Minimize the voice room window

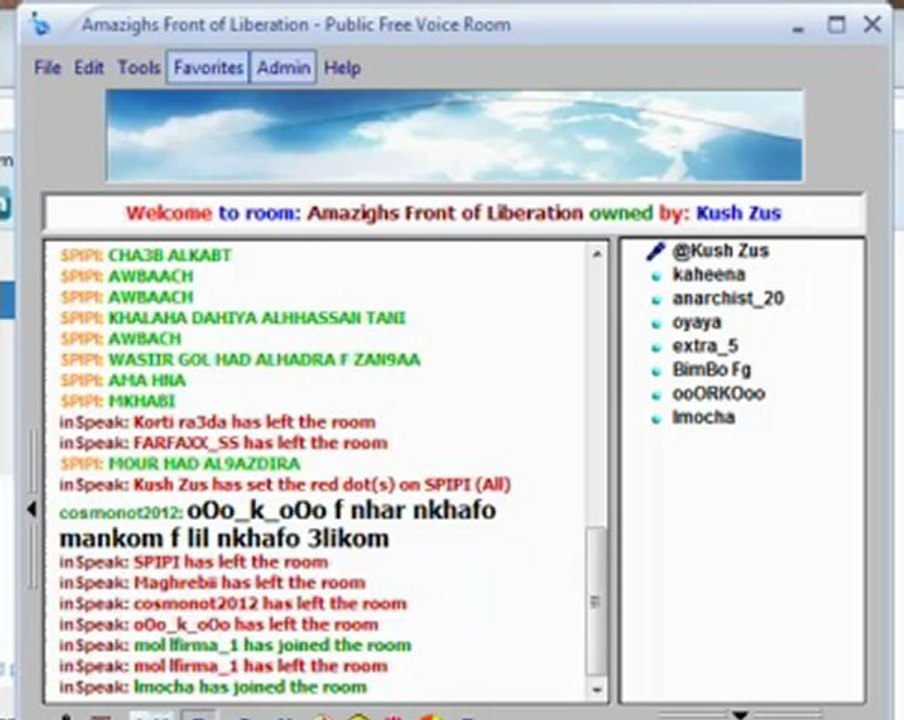click(x=798, y=28)
